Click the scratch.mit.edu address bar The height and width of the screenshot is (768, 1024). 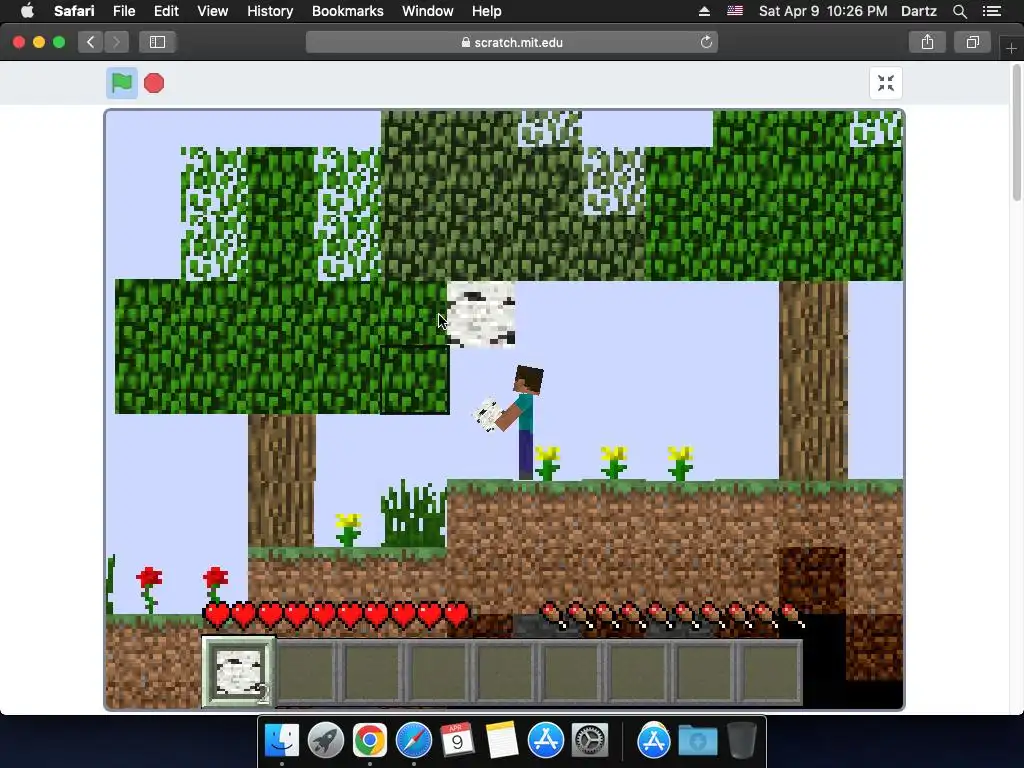[x=512, y=42]
